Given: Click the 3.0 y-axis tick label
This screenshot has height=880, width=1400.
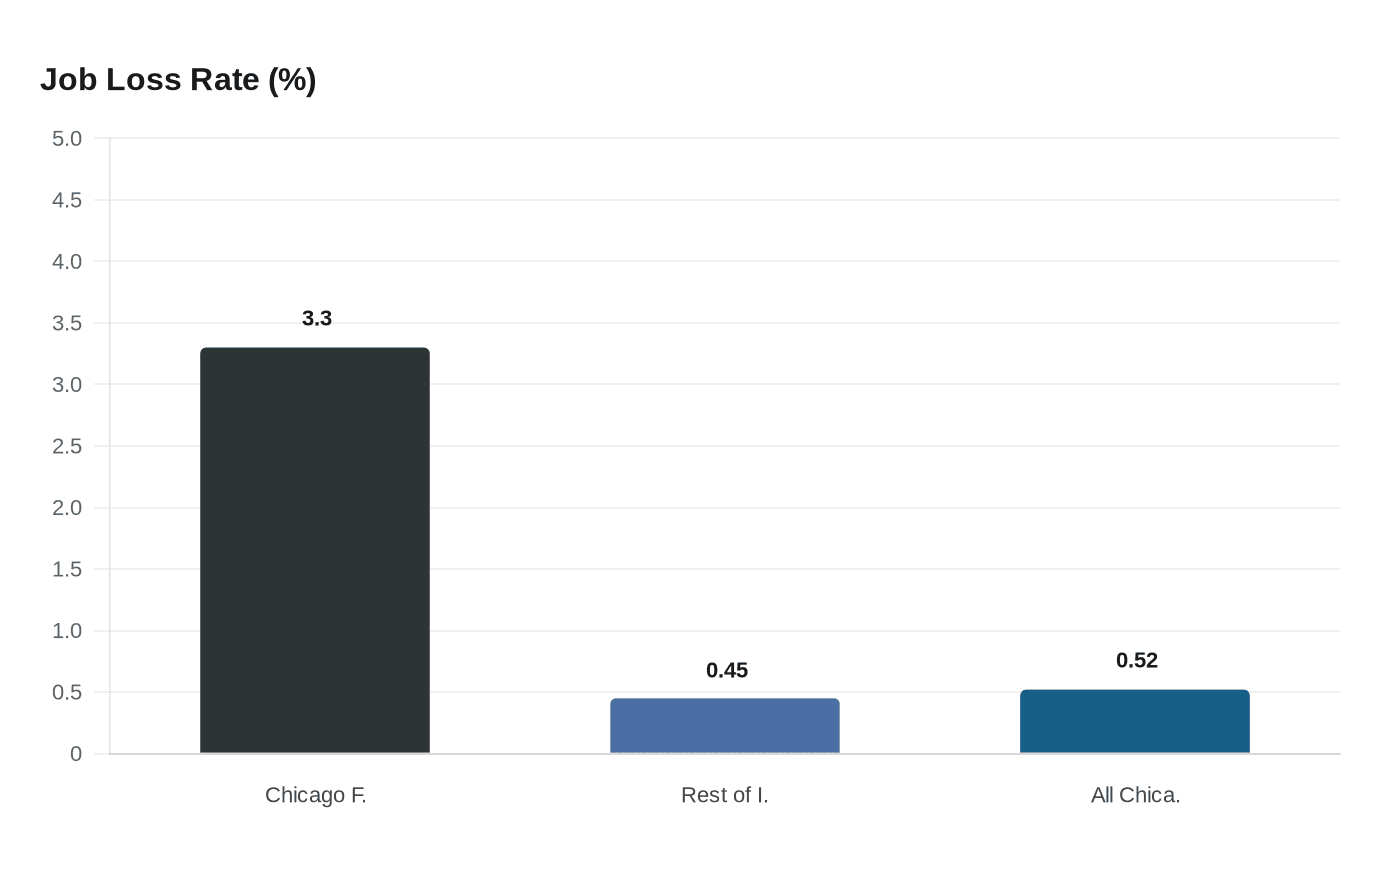Looking at the screenshot, I should click(x=67, y=385).
